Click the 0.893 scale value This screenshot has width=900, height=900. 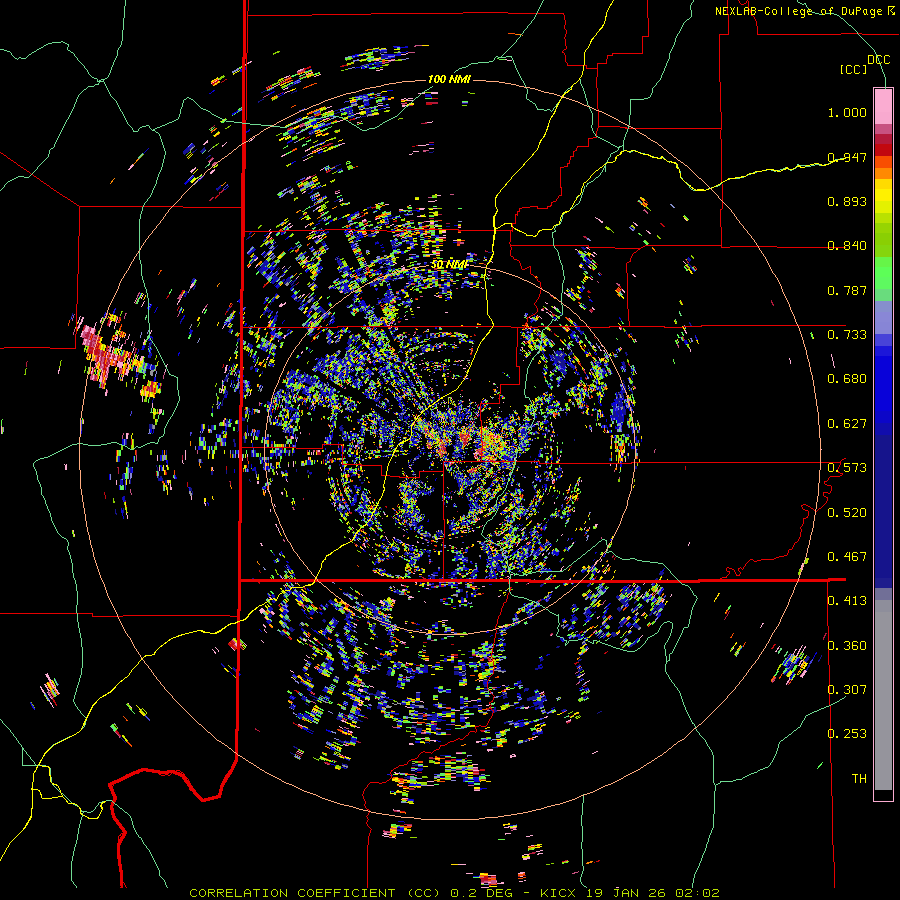(847, 201)
